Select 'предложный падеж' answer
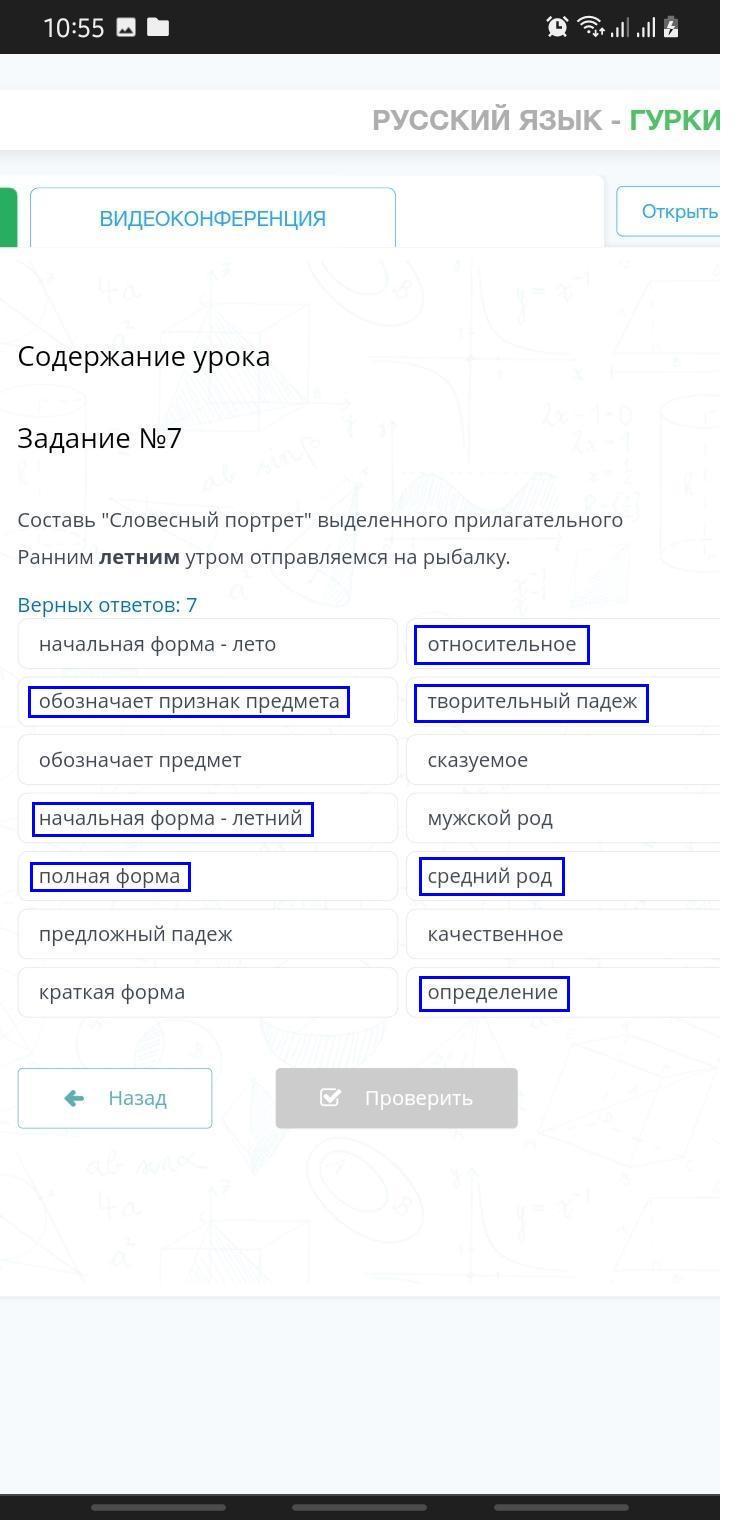Screen dimensions: 739x1520 point(207,934)
